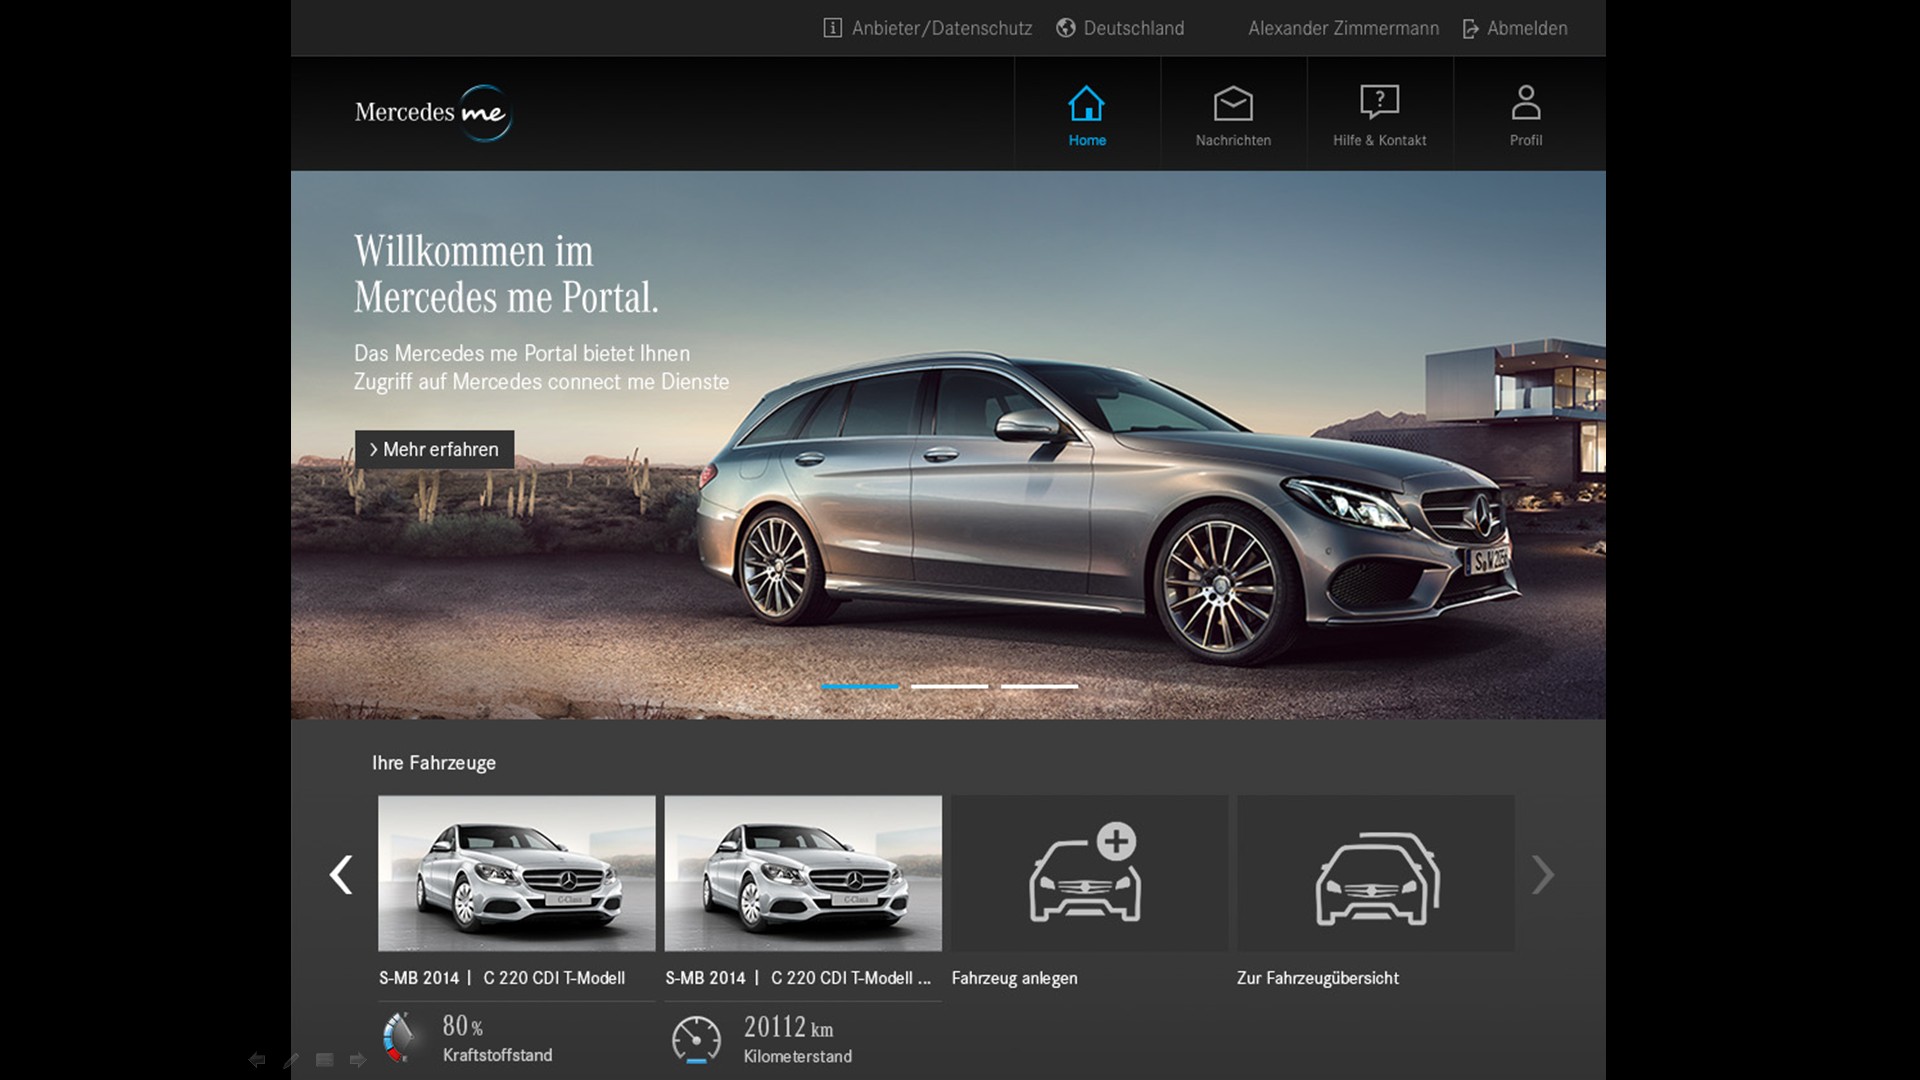The height and width of the screenshot is (1080, 1920).
Task: Open the Profil person icon
Action: pos(1525,103)
